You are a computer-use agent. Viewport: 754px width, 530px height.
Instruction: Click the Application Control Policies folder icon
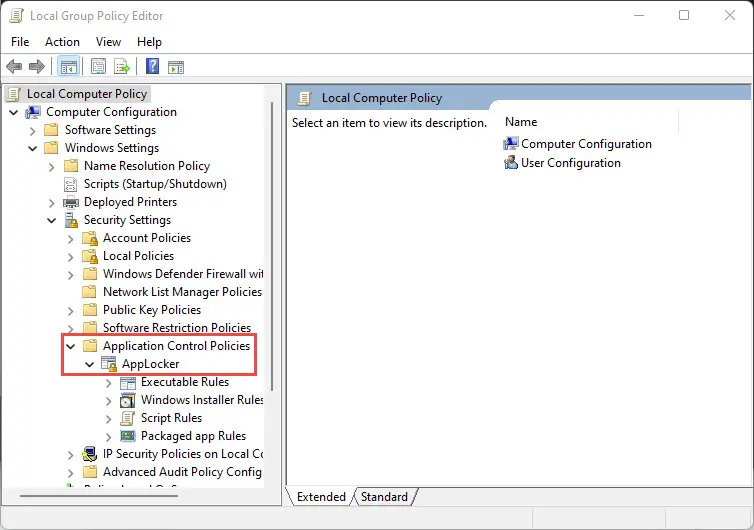coord(90,346)
